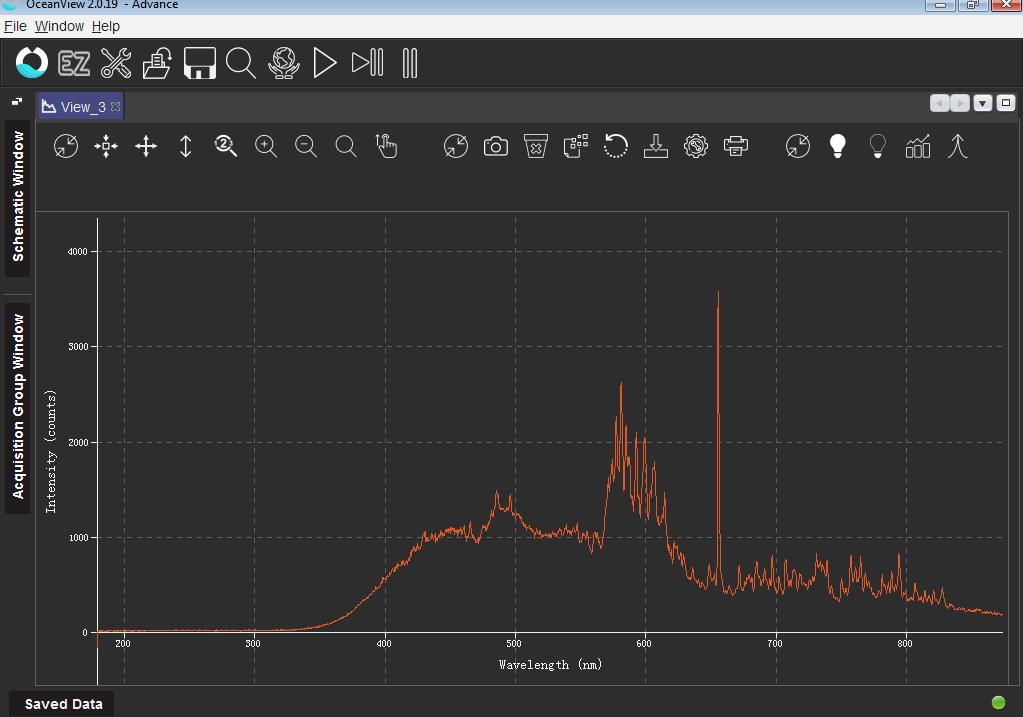The image size is (1023, 717).
Task: Toggle the lit lightbulb lamp icon
Action: click(837, 146)
